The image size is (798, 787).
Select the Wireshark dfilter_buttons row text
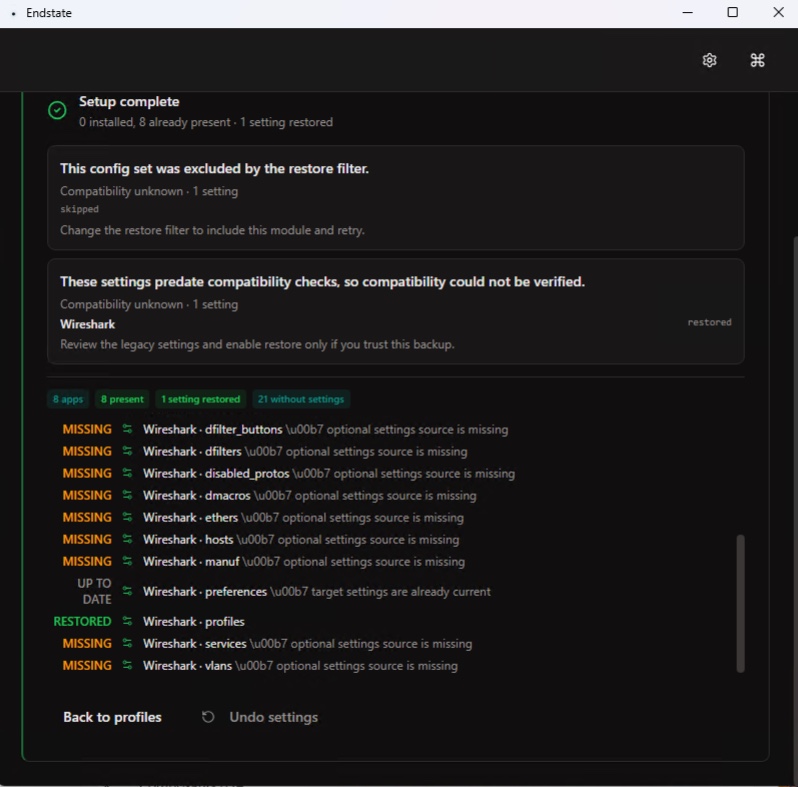pos(325,430)
